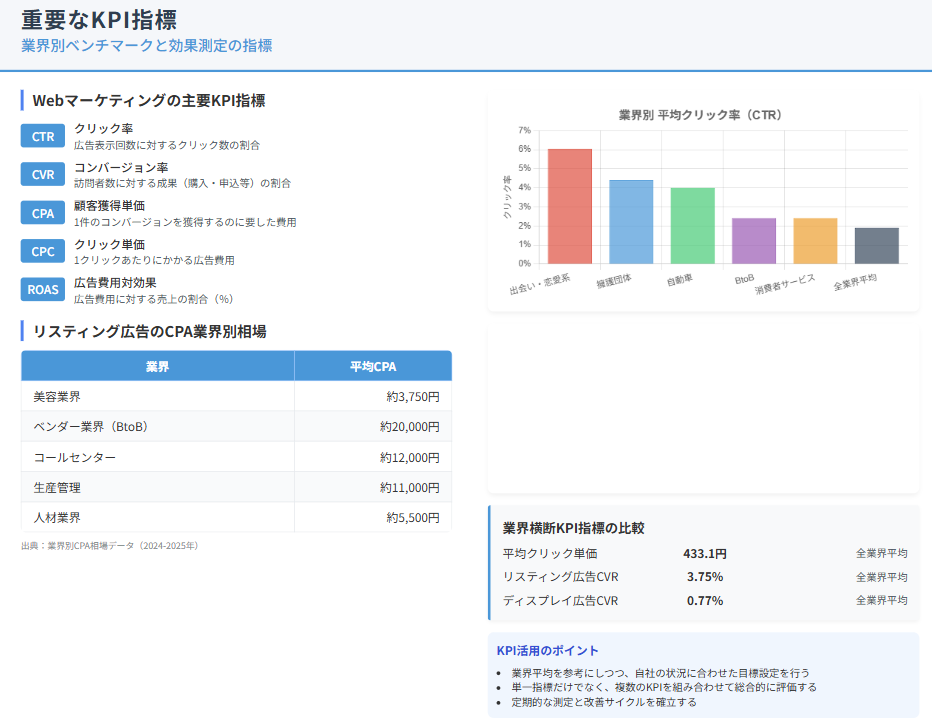Click the CTR badge
The height and width of the screenshot is (727, 932).
click(x=43, y=137)
